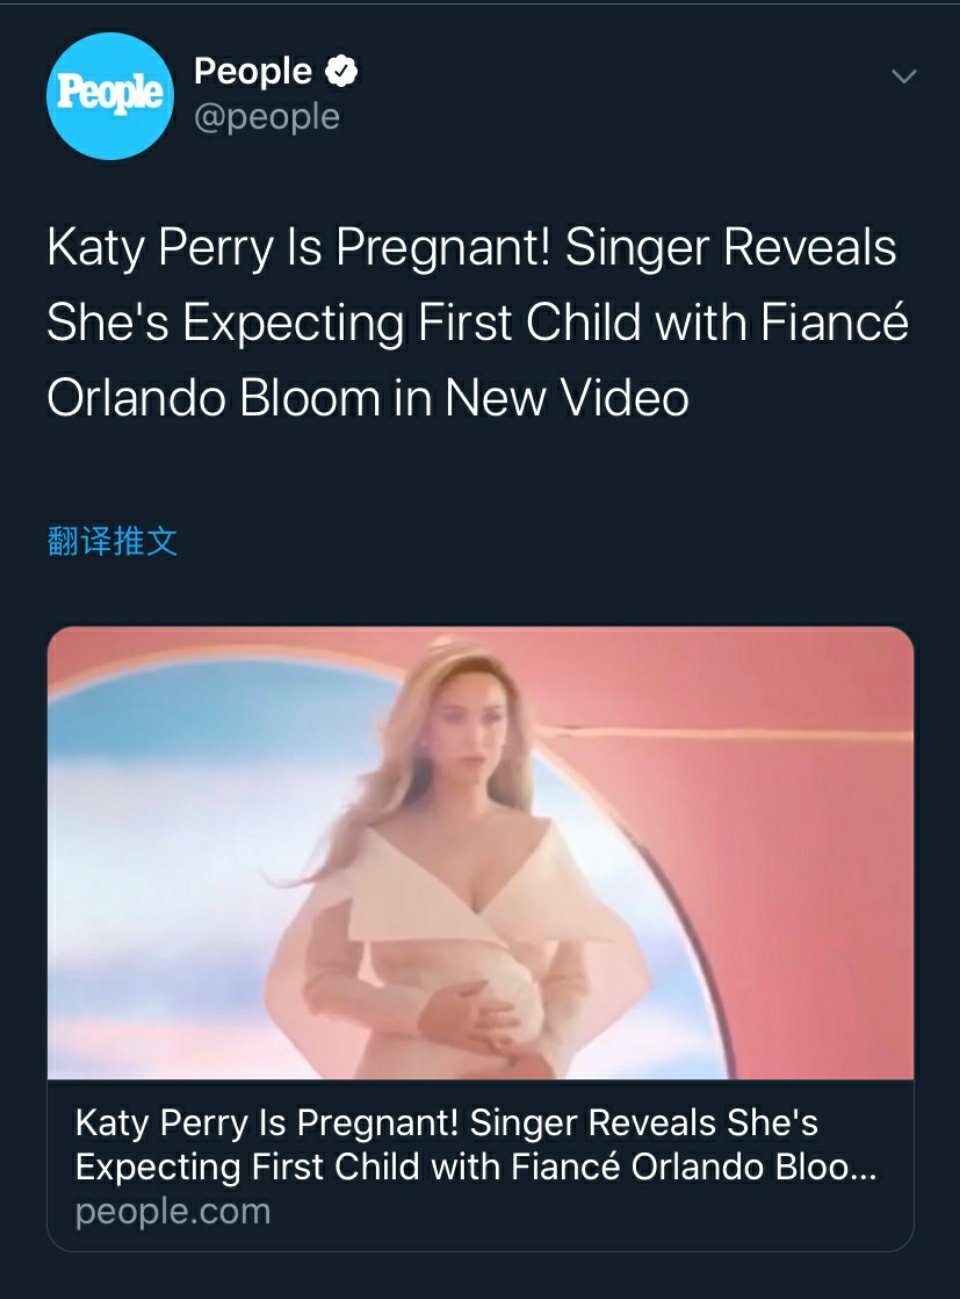This screenshot has height=1299, width=960.
Task: Open the People display name
Action: 253,71
